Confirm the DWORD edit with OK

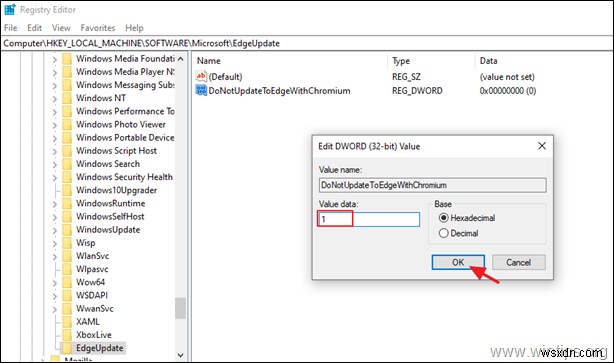pos(458,262)
